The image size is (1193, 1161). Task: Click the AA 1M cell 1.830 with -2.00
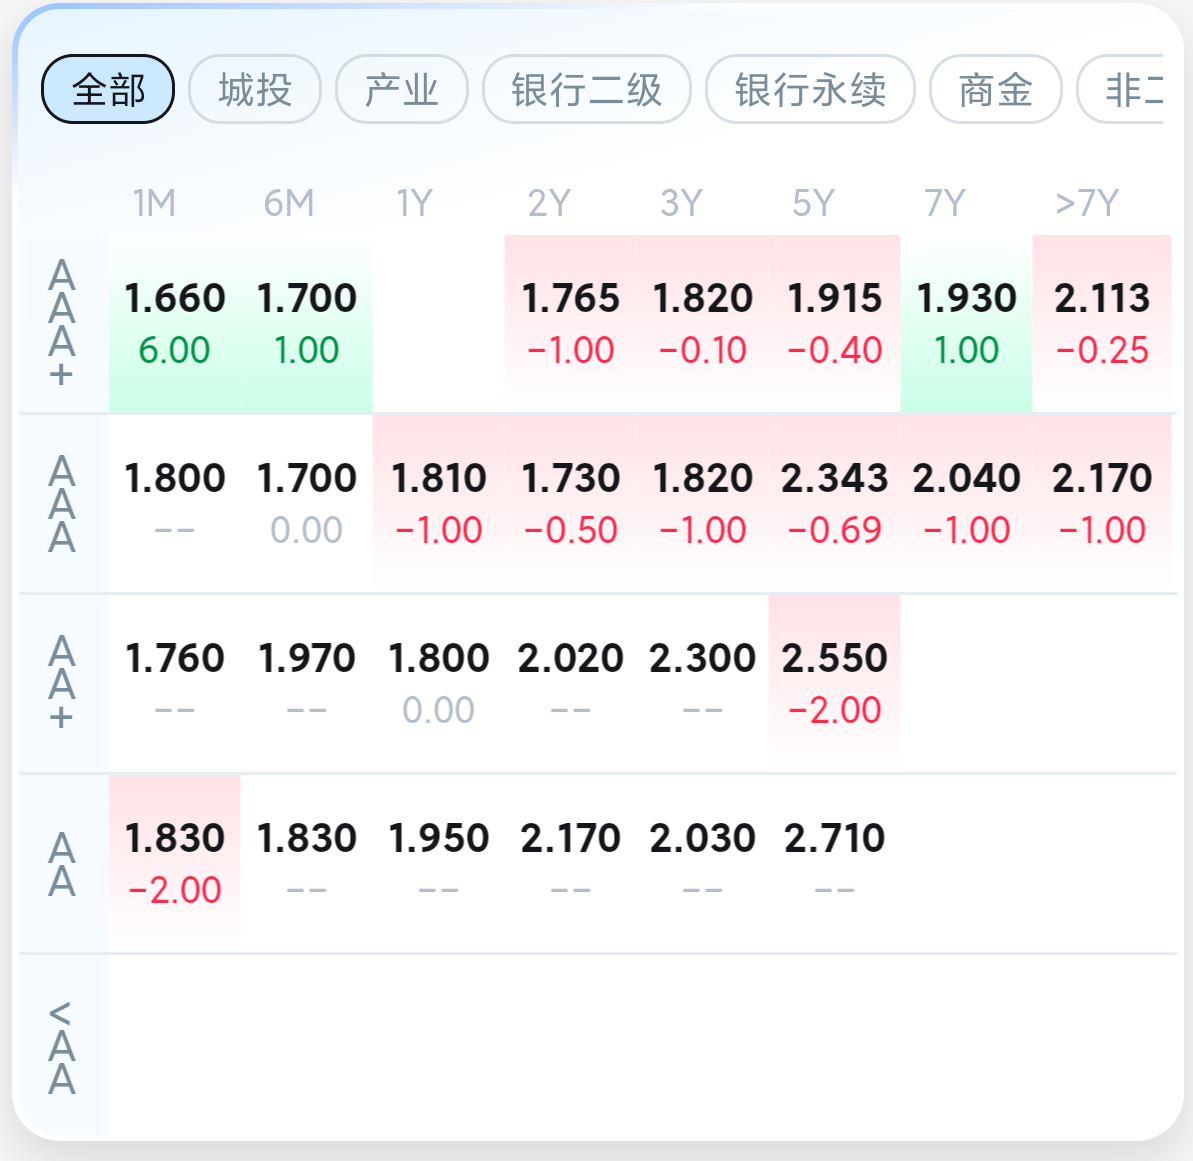point(175,864)
